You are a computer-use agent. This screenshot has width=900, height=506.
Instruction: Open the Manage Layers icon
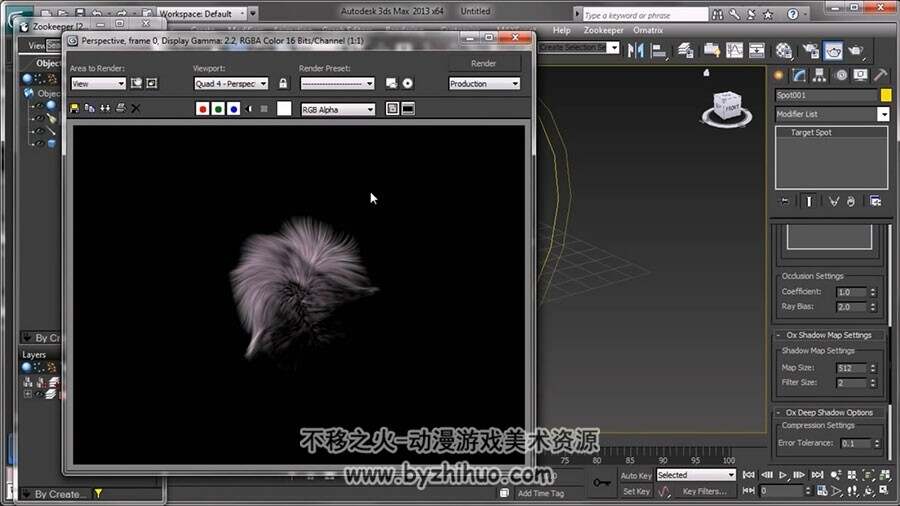tap(685, 51)
